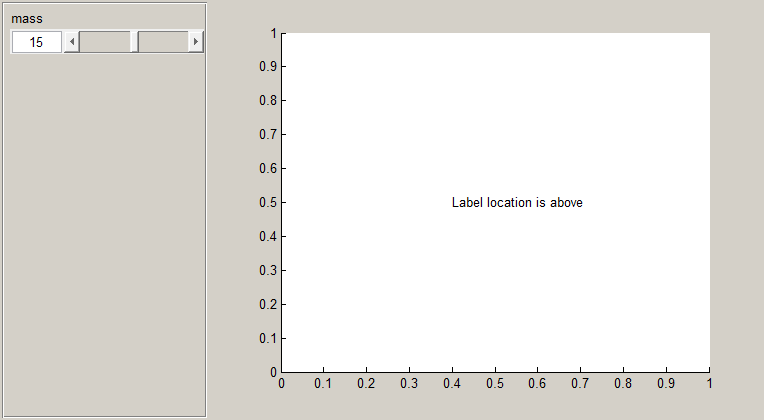
Task: Click the slider's right increment arrow
Action: (x=196, y=42)
